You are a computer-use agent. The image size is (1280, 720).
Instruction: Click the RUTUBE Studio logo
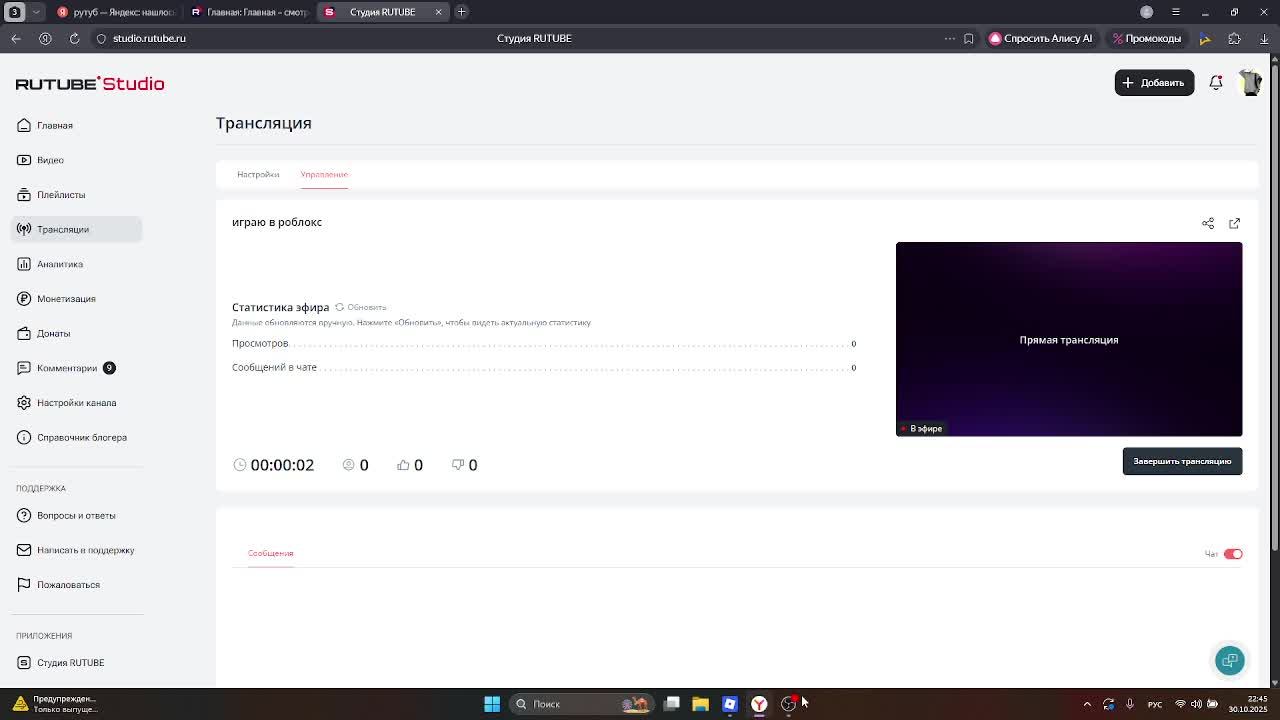90,84
